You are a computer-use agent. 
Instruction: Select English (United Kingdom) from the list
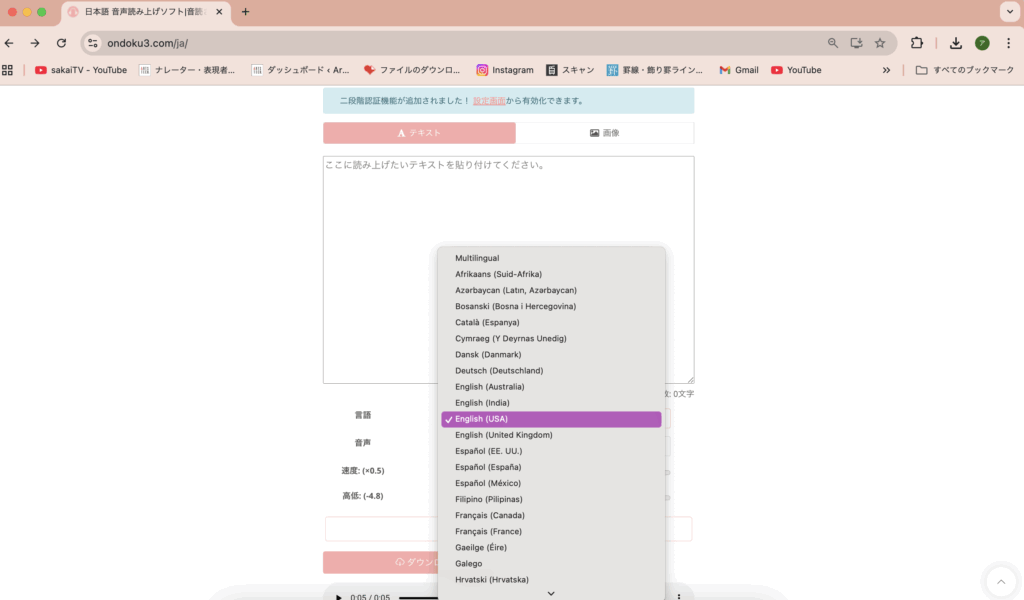point(503,435)
